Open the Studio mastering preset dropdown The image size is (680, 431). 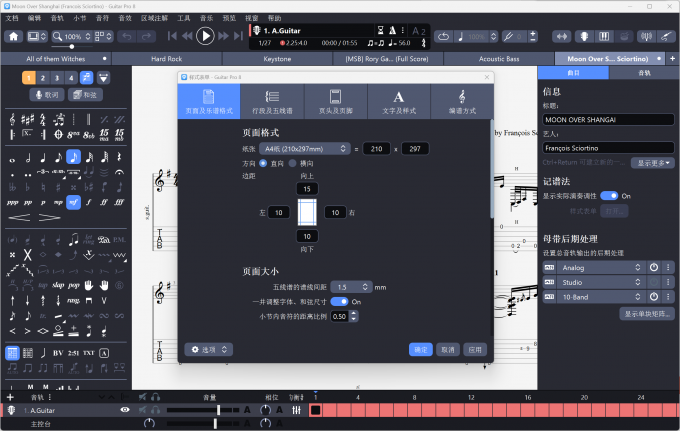click(x=601, y=282)
